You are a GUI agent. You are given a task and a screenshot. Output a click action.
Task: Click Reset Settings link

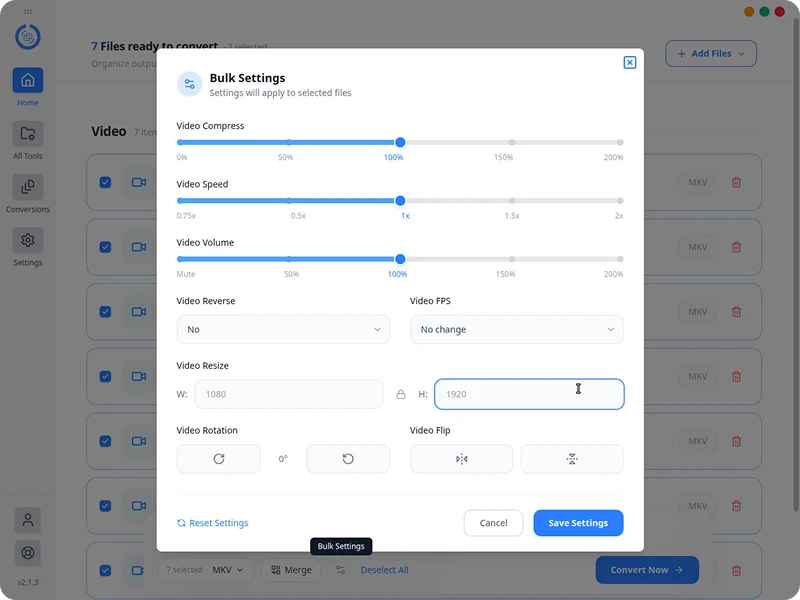tap(213, 523)
